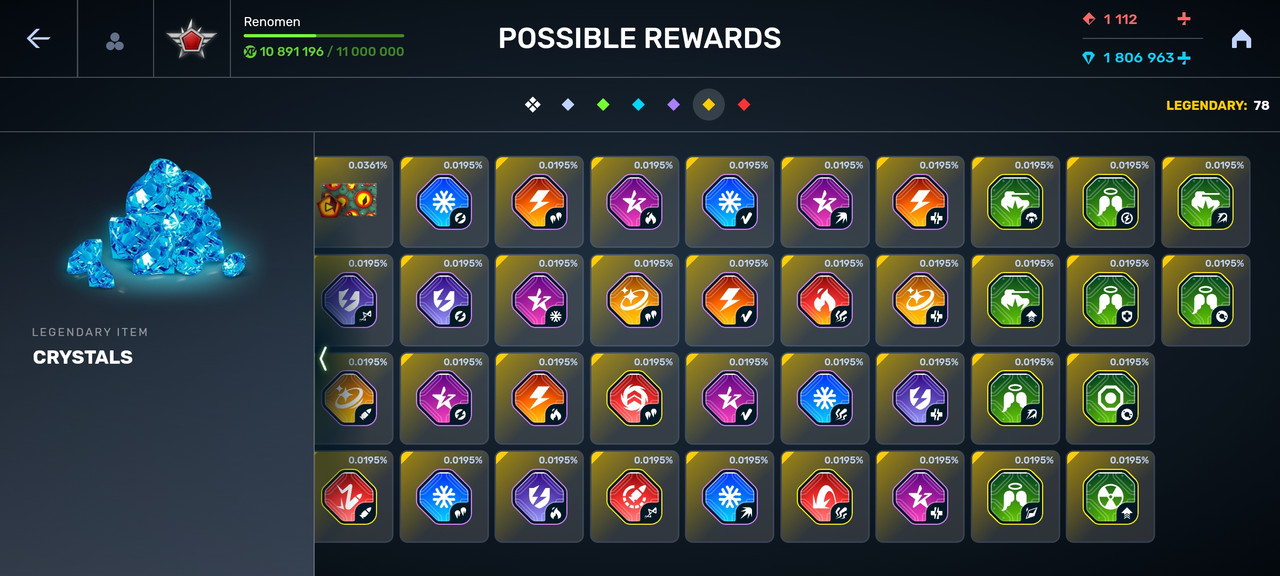Expand the list with the left chevron
Image resolution: width=1280 pixels, height=576 pixels.
pyautogui.click(x=323, y=358)
